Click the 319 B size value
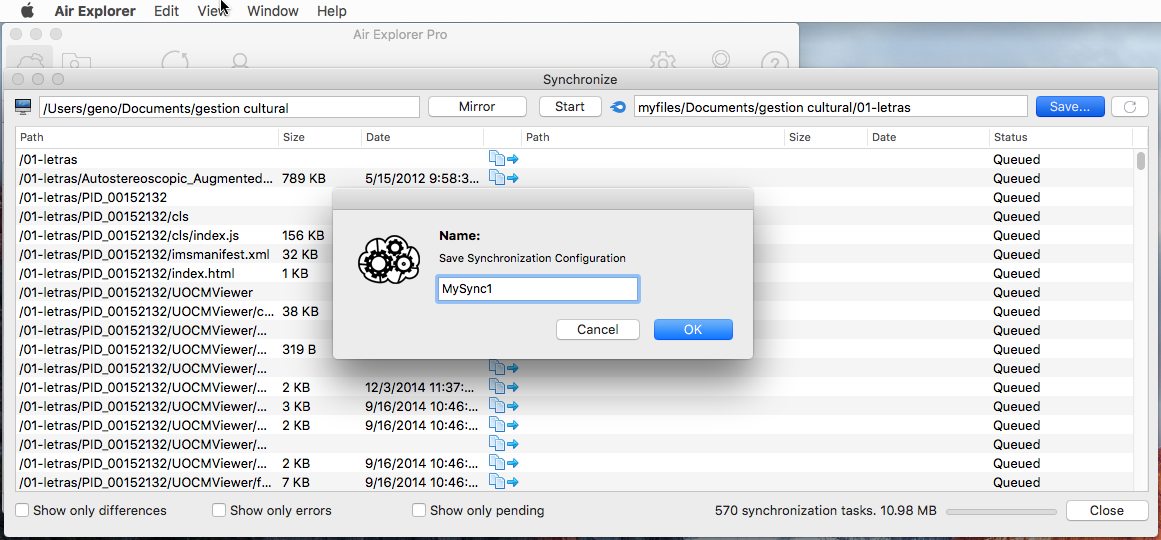1161x540 pixels. (x=299, y=349)
